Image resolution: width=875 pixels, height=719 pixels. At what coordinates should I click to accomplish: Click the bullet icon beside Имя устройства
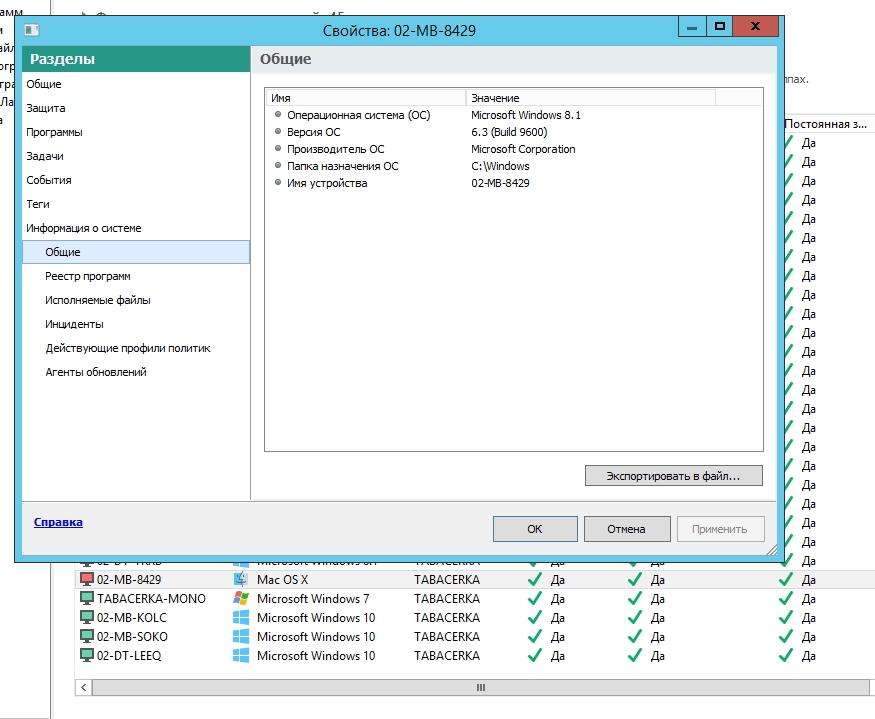(278, 183)
